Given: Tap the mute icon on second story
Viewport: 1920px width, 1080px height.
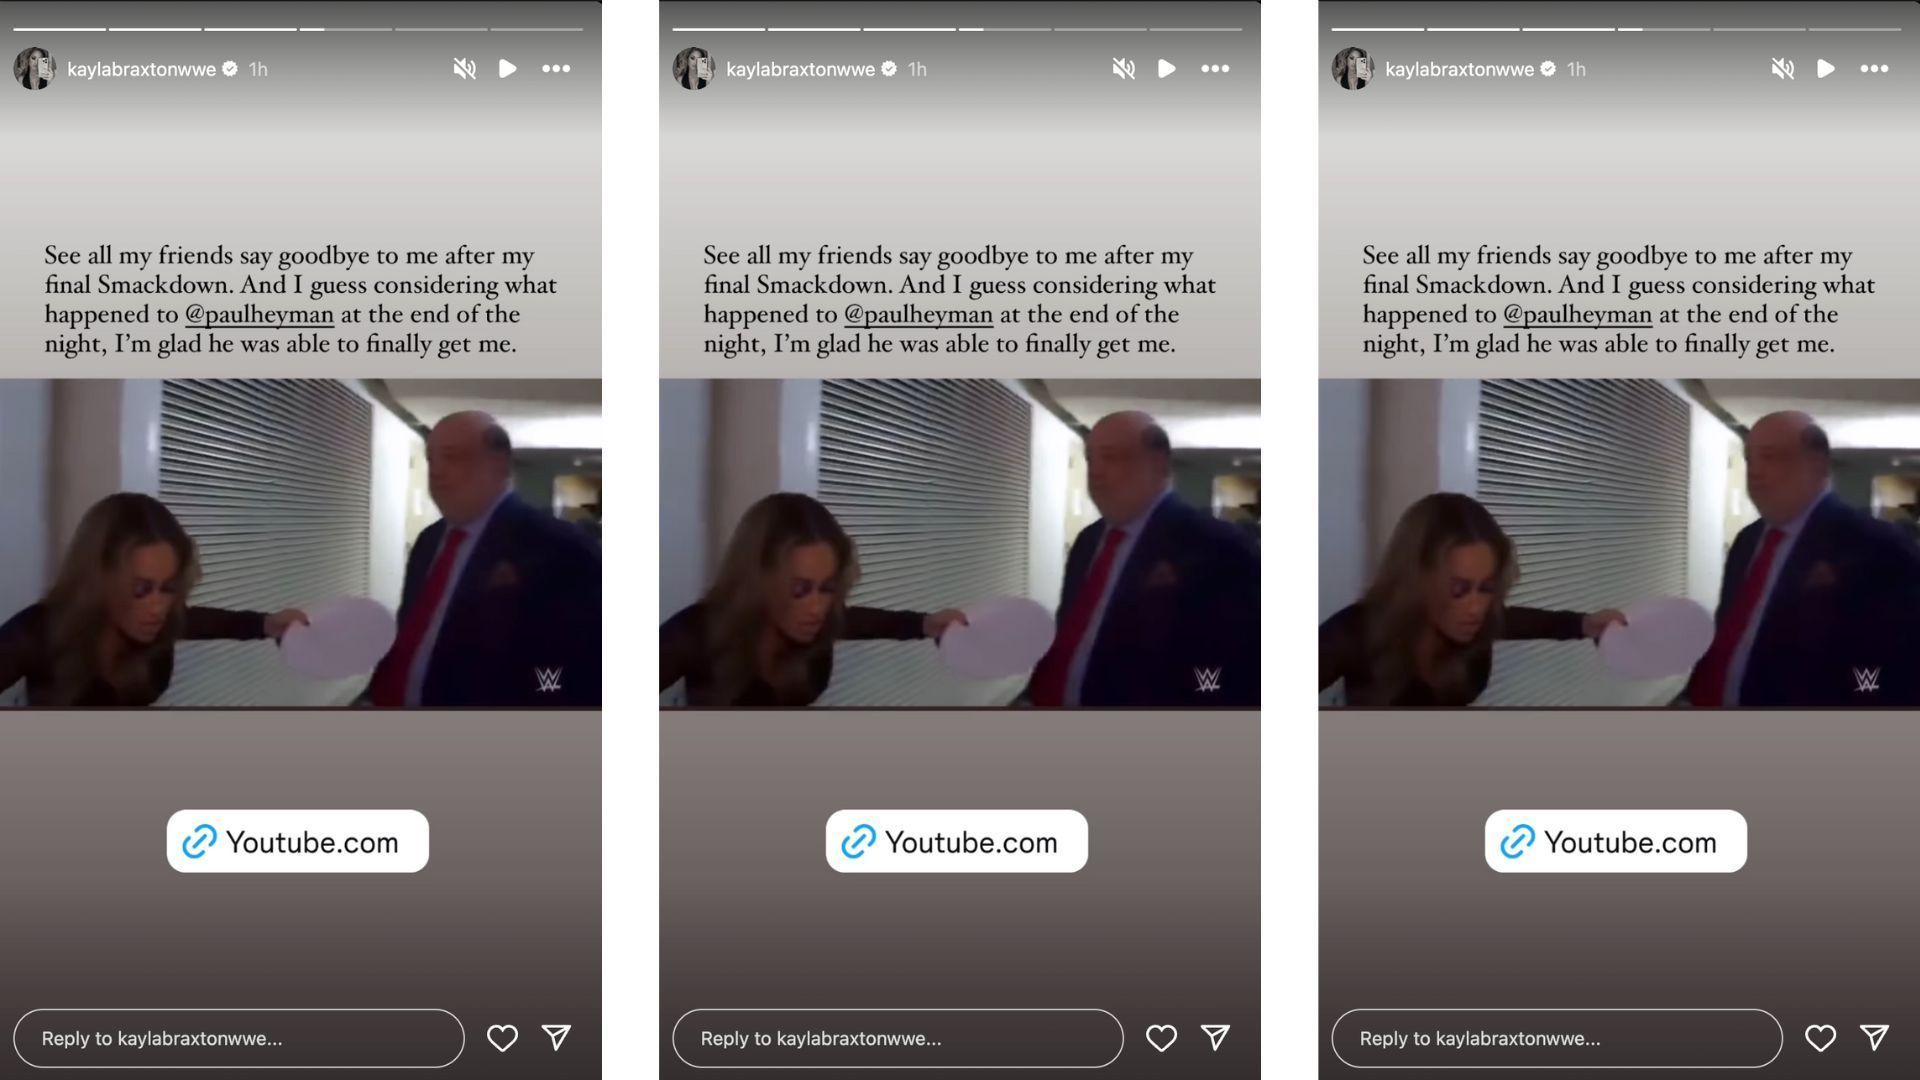Looking at the screenshot, I should tap(1122, 67).
